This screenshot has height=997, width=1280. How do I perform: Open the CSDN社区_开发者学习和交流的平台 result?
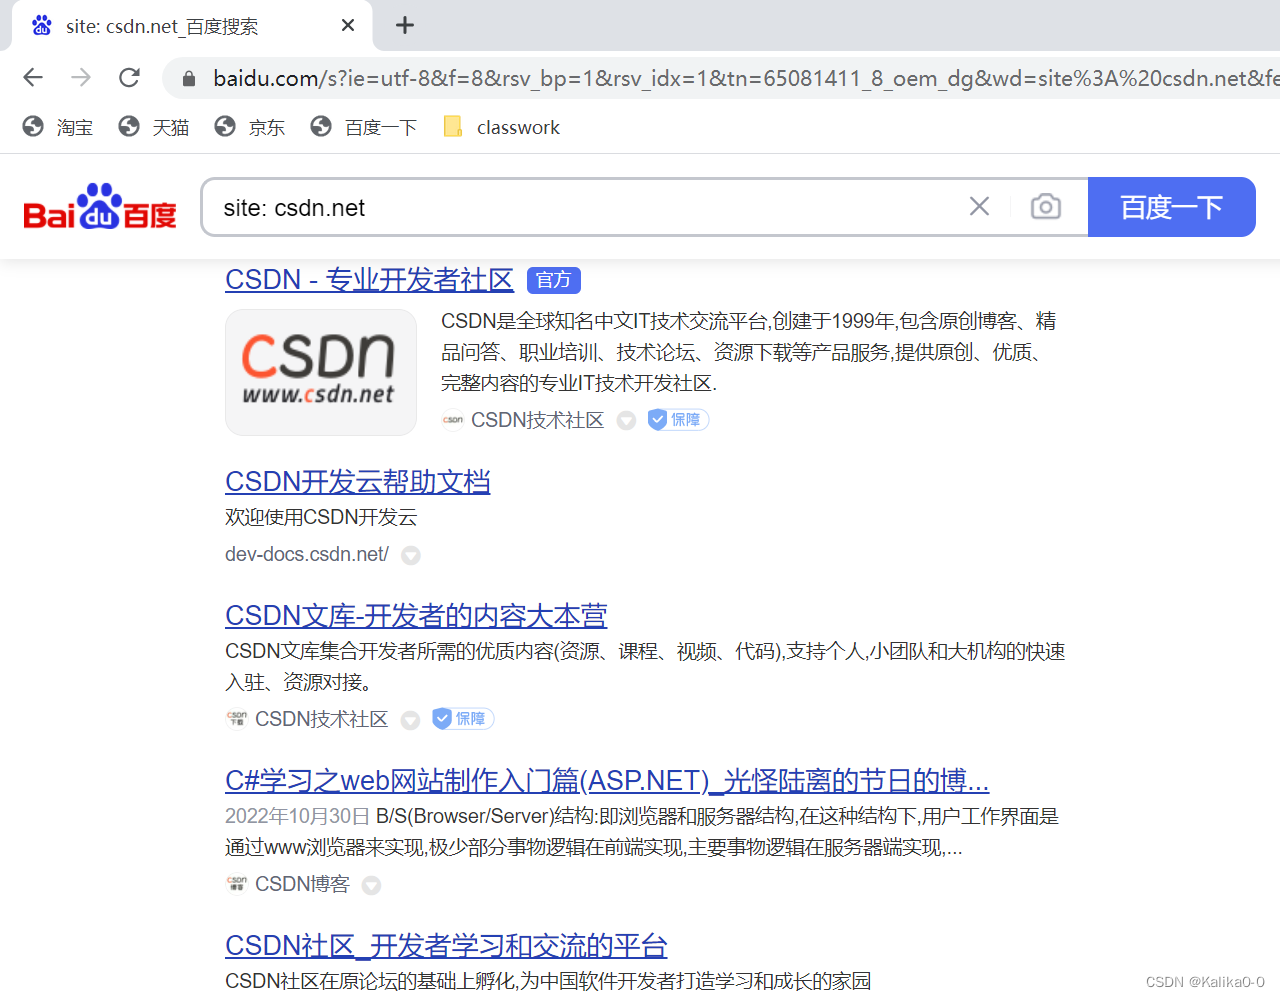[446, 946]
